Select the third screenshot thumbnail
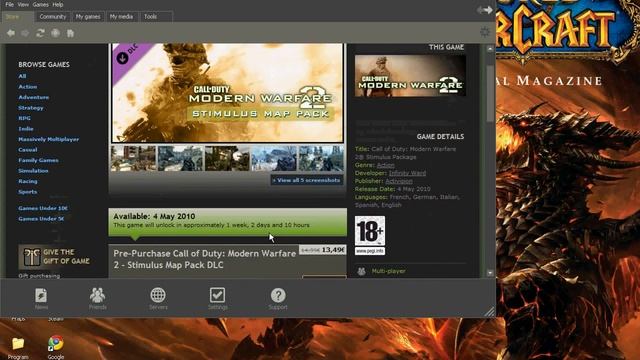This screenshot has width=640, height=360. coord(227,158)
